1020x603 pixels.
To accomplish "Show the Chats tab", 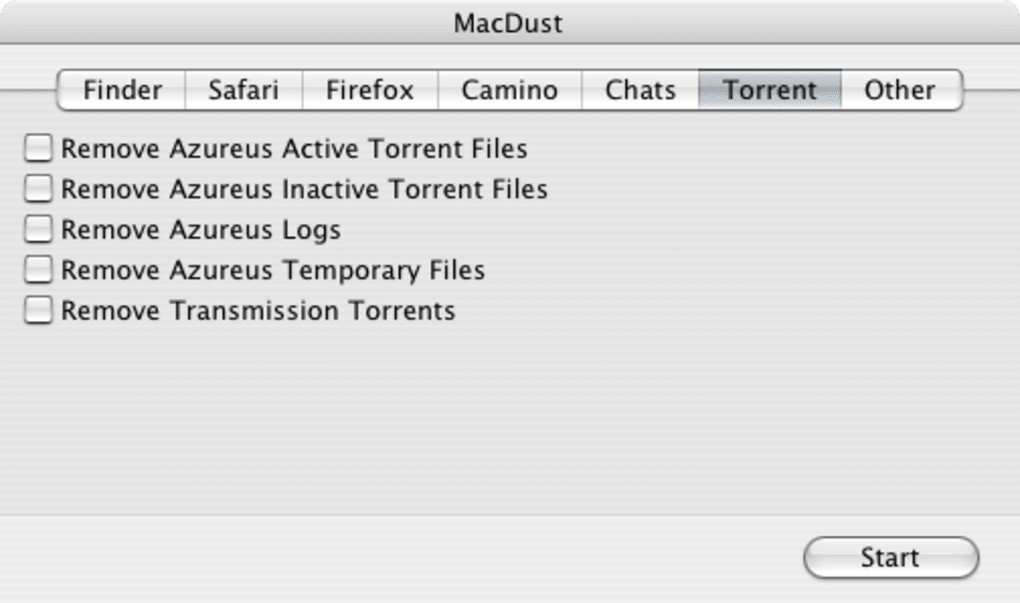I will tap(640, 90).
